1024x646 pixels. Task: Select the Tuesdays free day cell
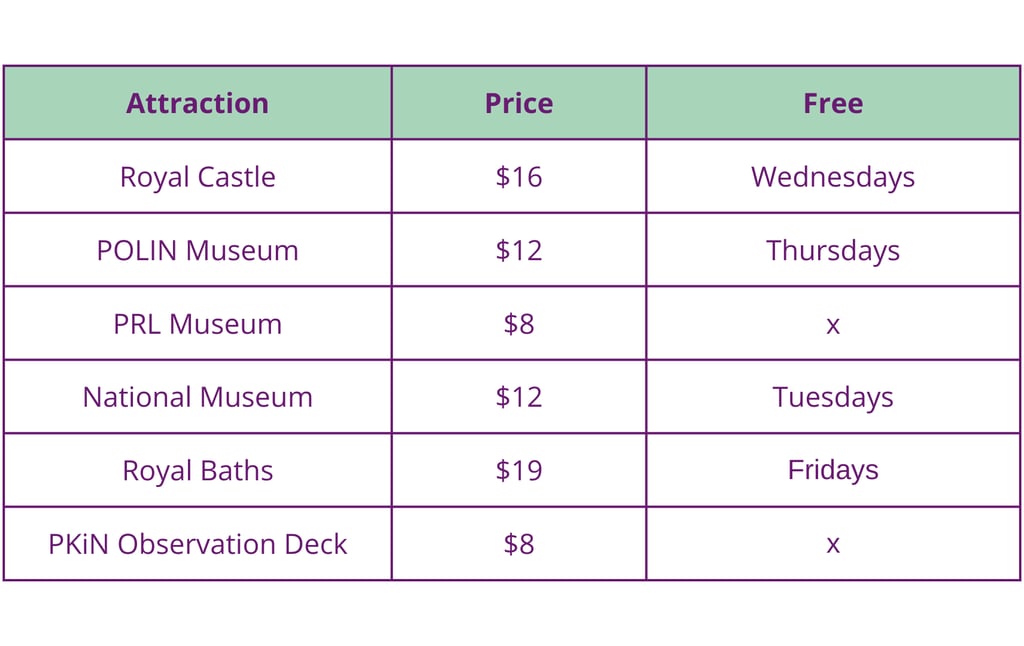(832, 397)
